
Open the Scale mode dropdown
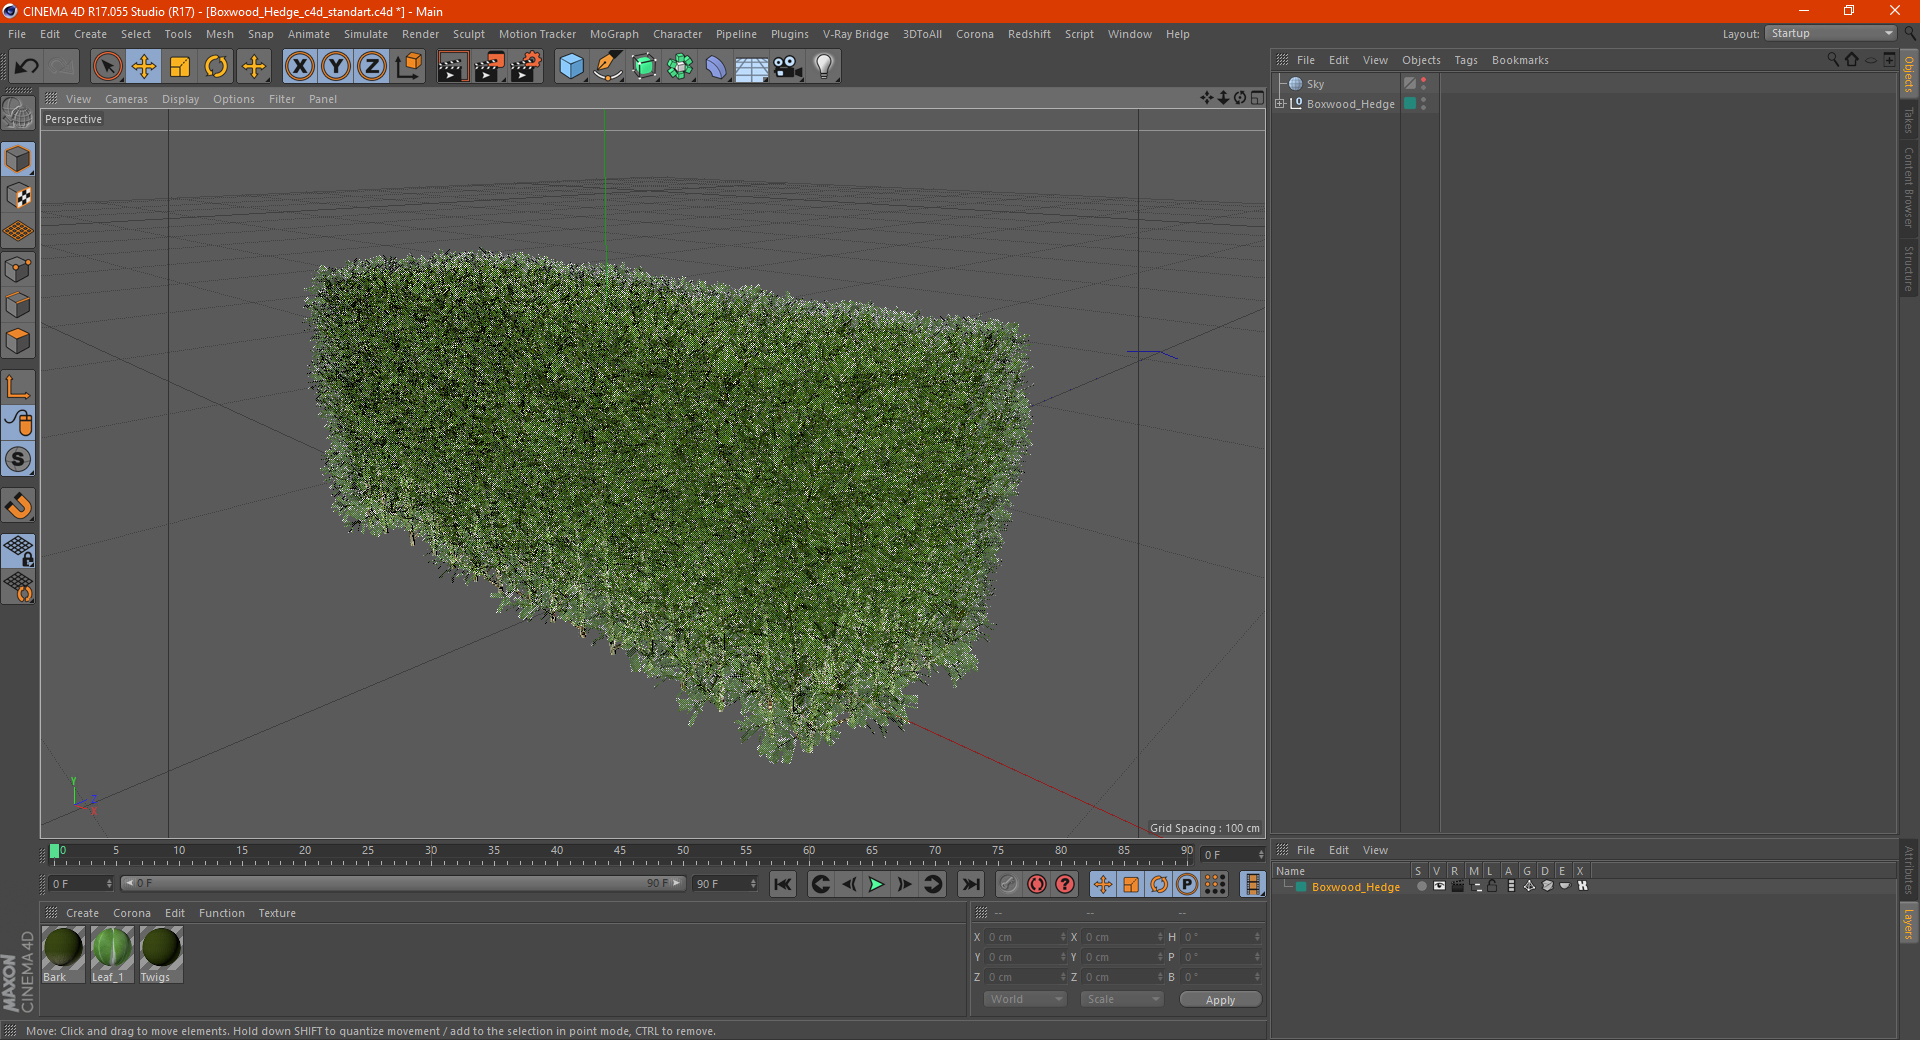pos(1122,999)
